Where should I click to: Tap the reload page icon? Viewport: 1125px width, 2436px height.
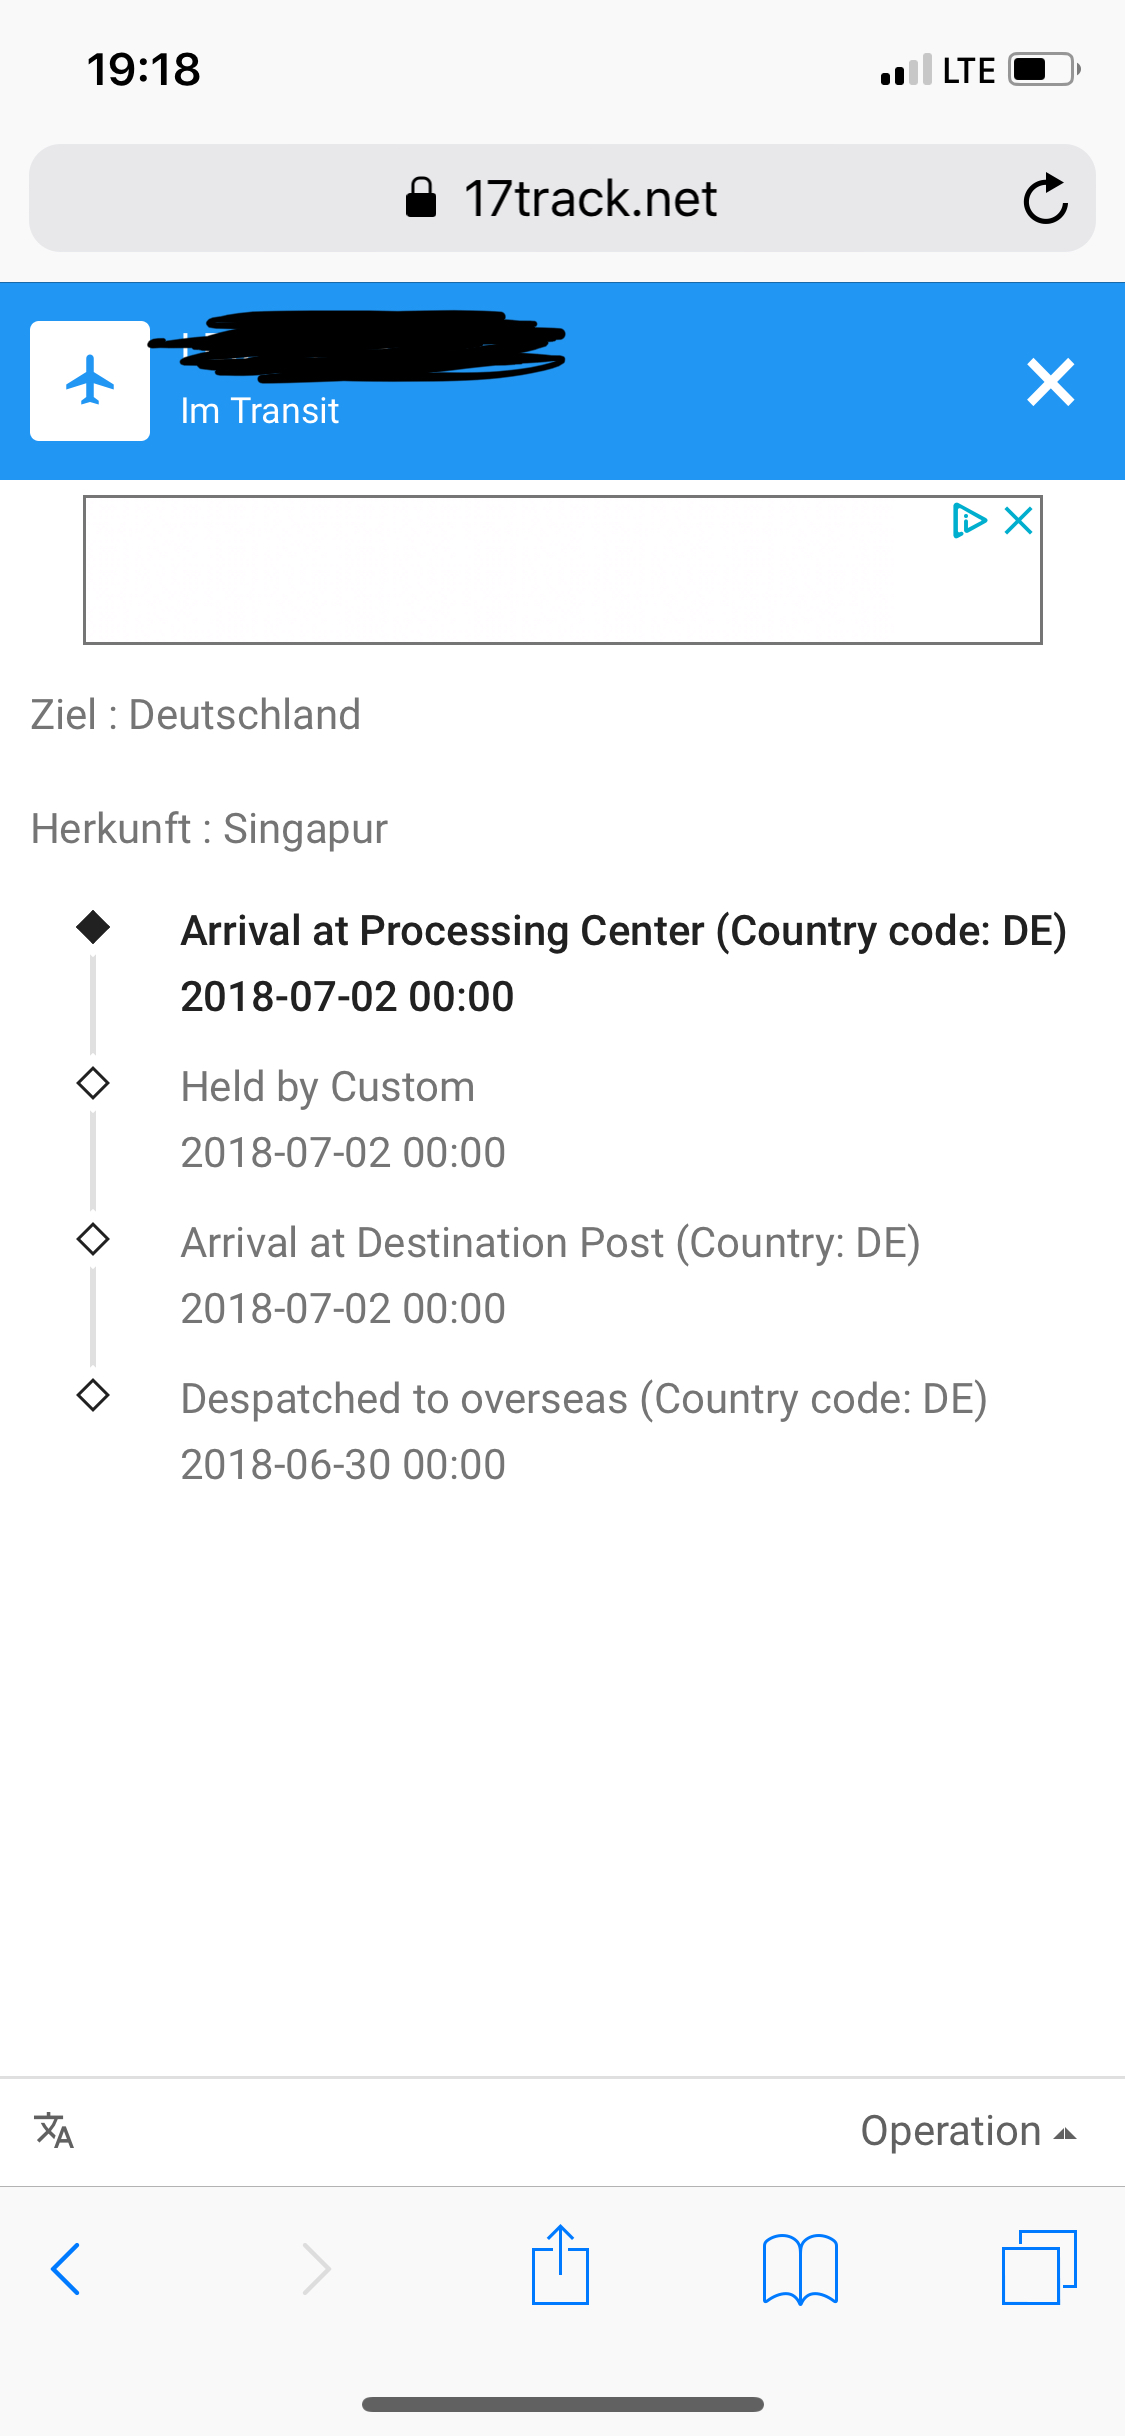click(1045, 198)
